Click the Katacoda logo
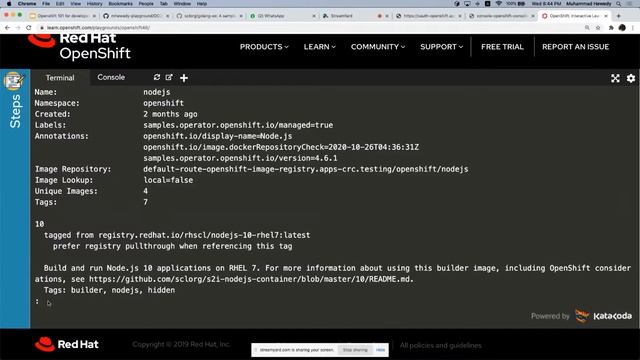 tap(604, 316)
